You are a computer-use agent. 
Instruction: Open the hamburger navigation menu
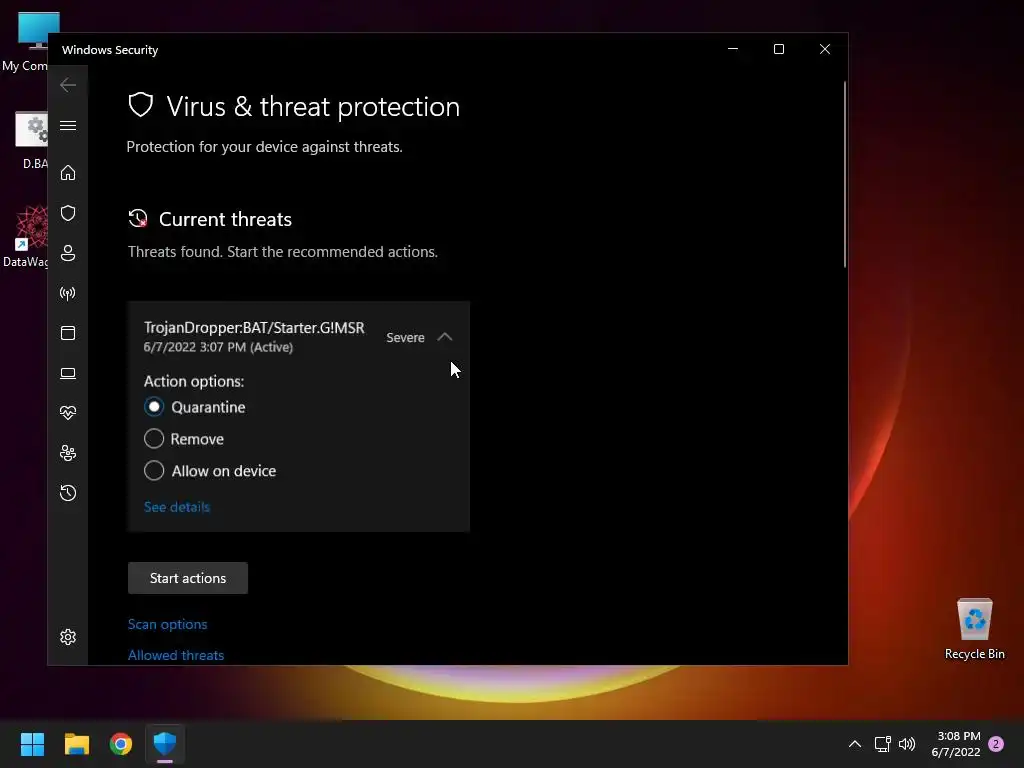68,125
